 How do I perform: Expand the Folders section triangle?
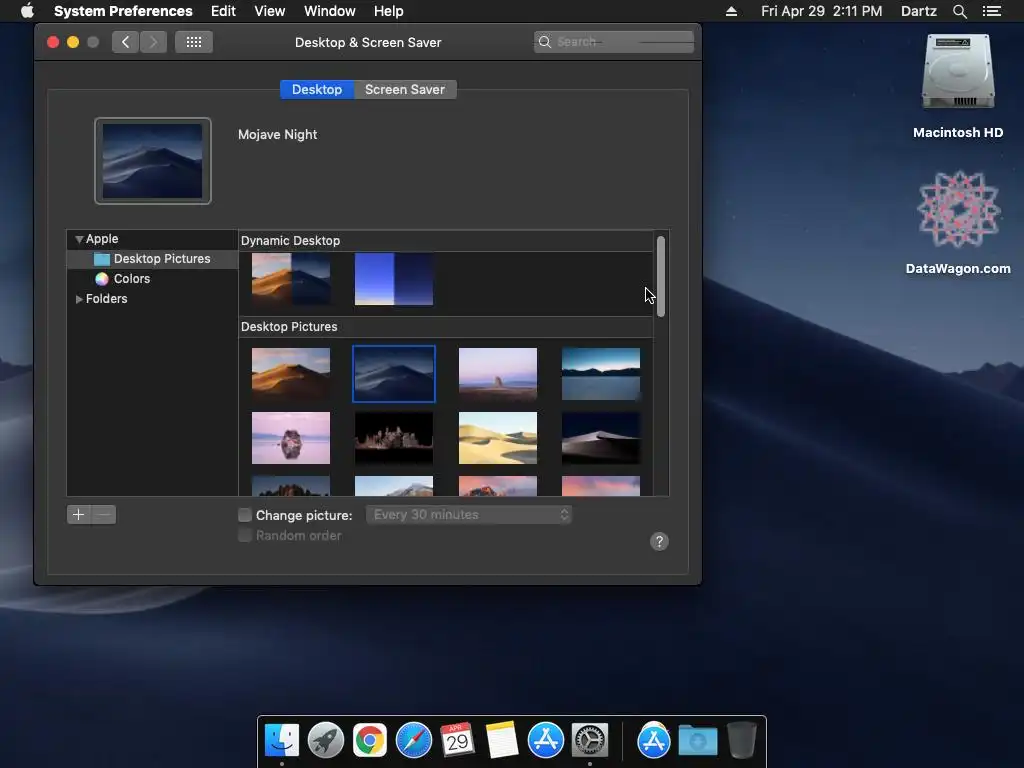(79, 299)
